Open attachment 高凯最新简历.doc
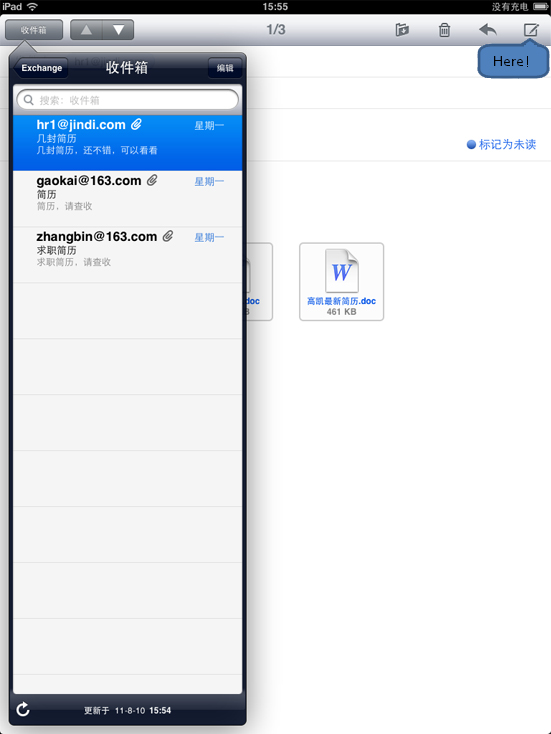Viewport: 551px width, 734px height. tap(341, 281)
